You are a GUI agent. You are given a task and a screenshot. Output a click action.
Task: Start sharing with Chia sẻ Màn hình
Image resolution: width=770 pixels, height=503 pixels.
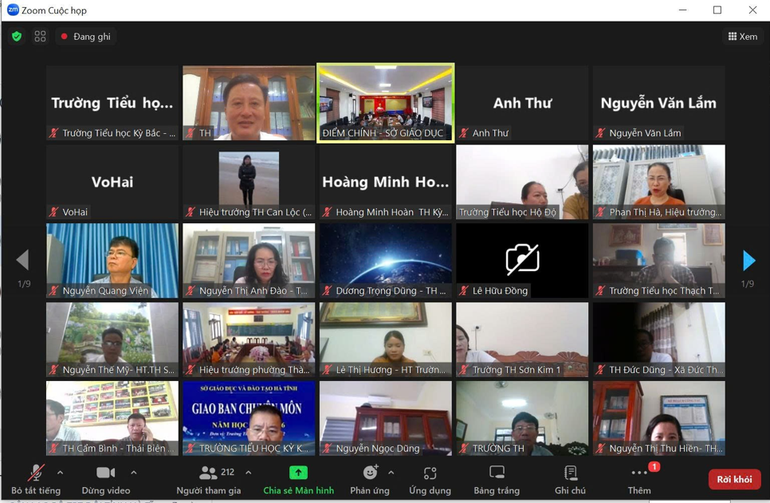(x=298, y=478)
